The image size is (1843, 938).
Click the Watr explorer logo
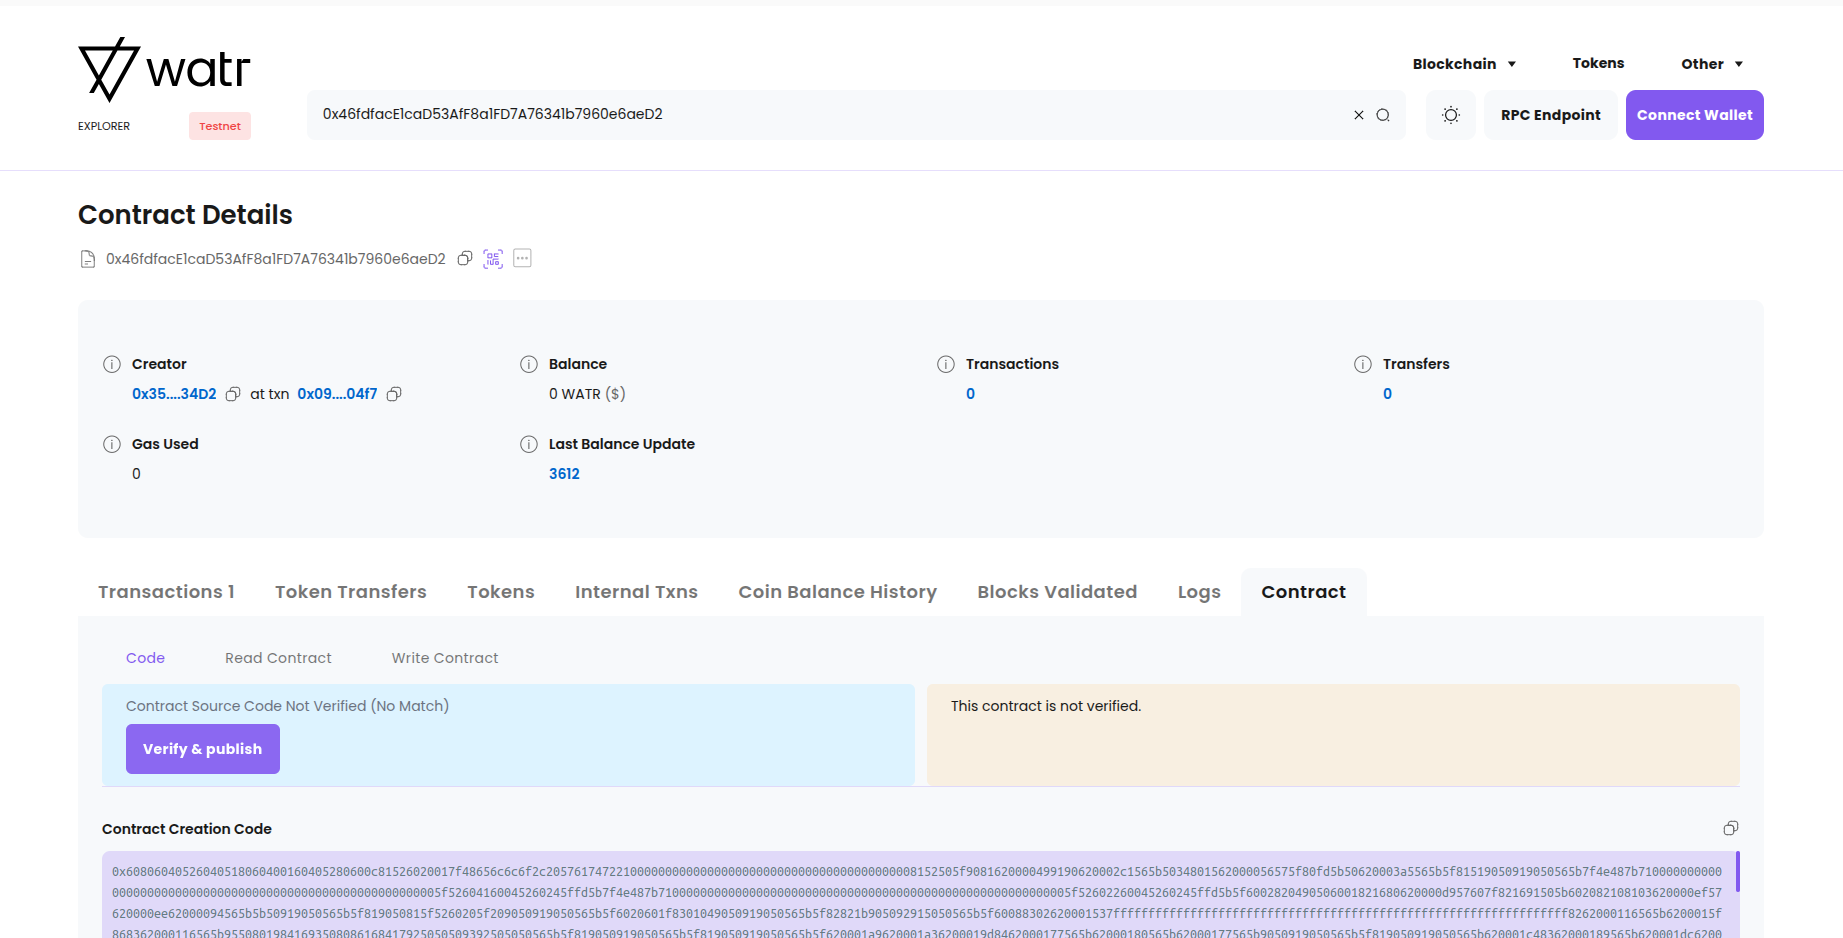164,70
